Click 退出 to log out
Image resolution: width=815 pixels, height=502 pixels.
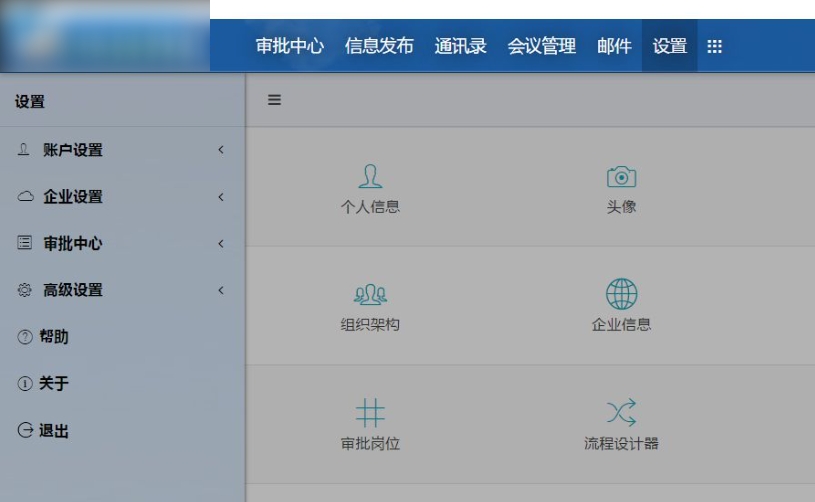click(53, 431)
